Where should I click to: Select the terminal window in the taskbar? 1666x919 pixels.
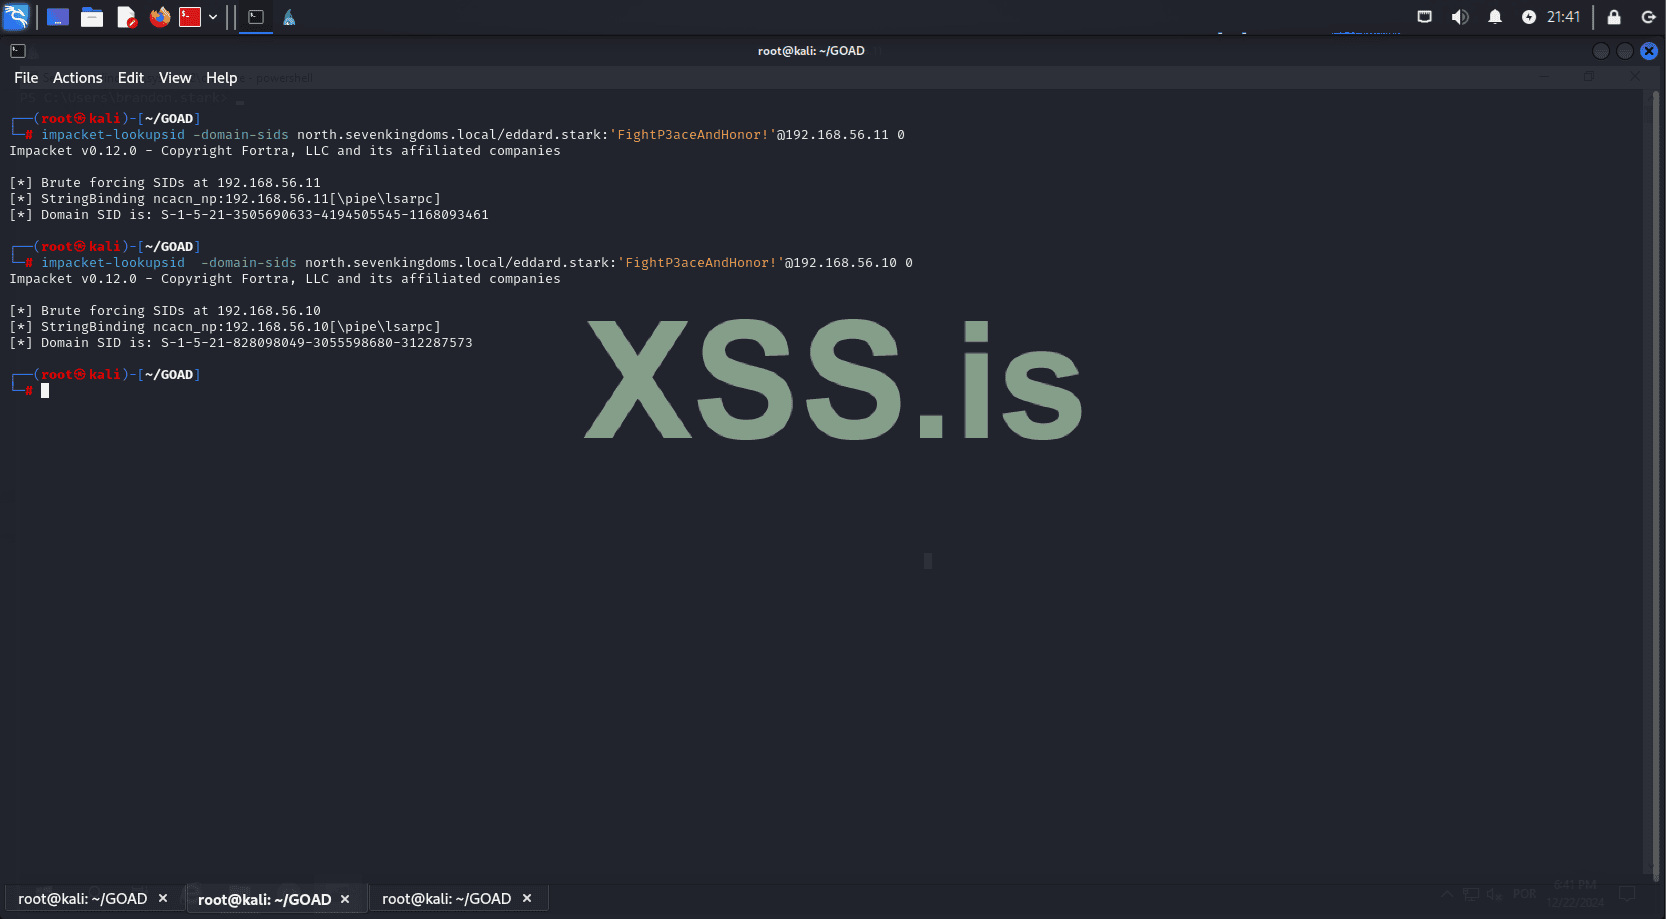pyautogui.click(x=256, y=17)
